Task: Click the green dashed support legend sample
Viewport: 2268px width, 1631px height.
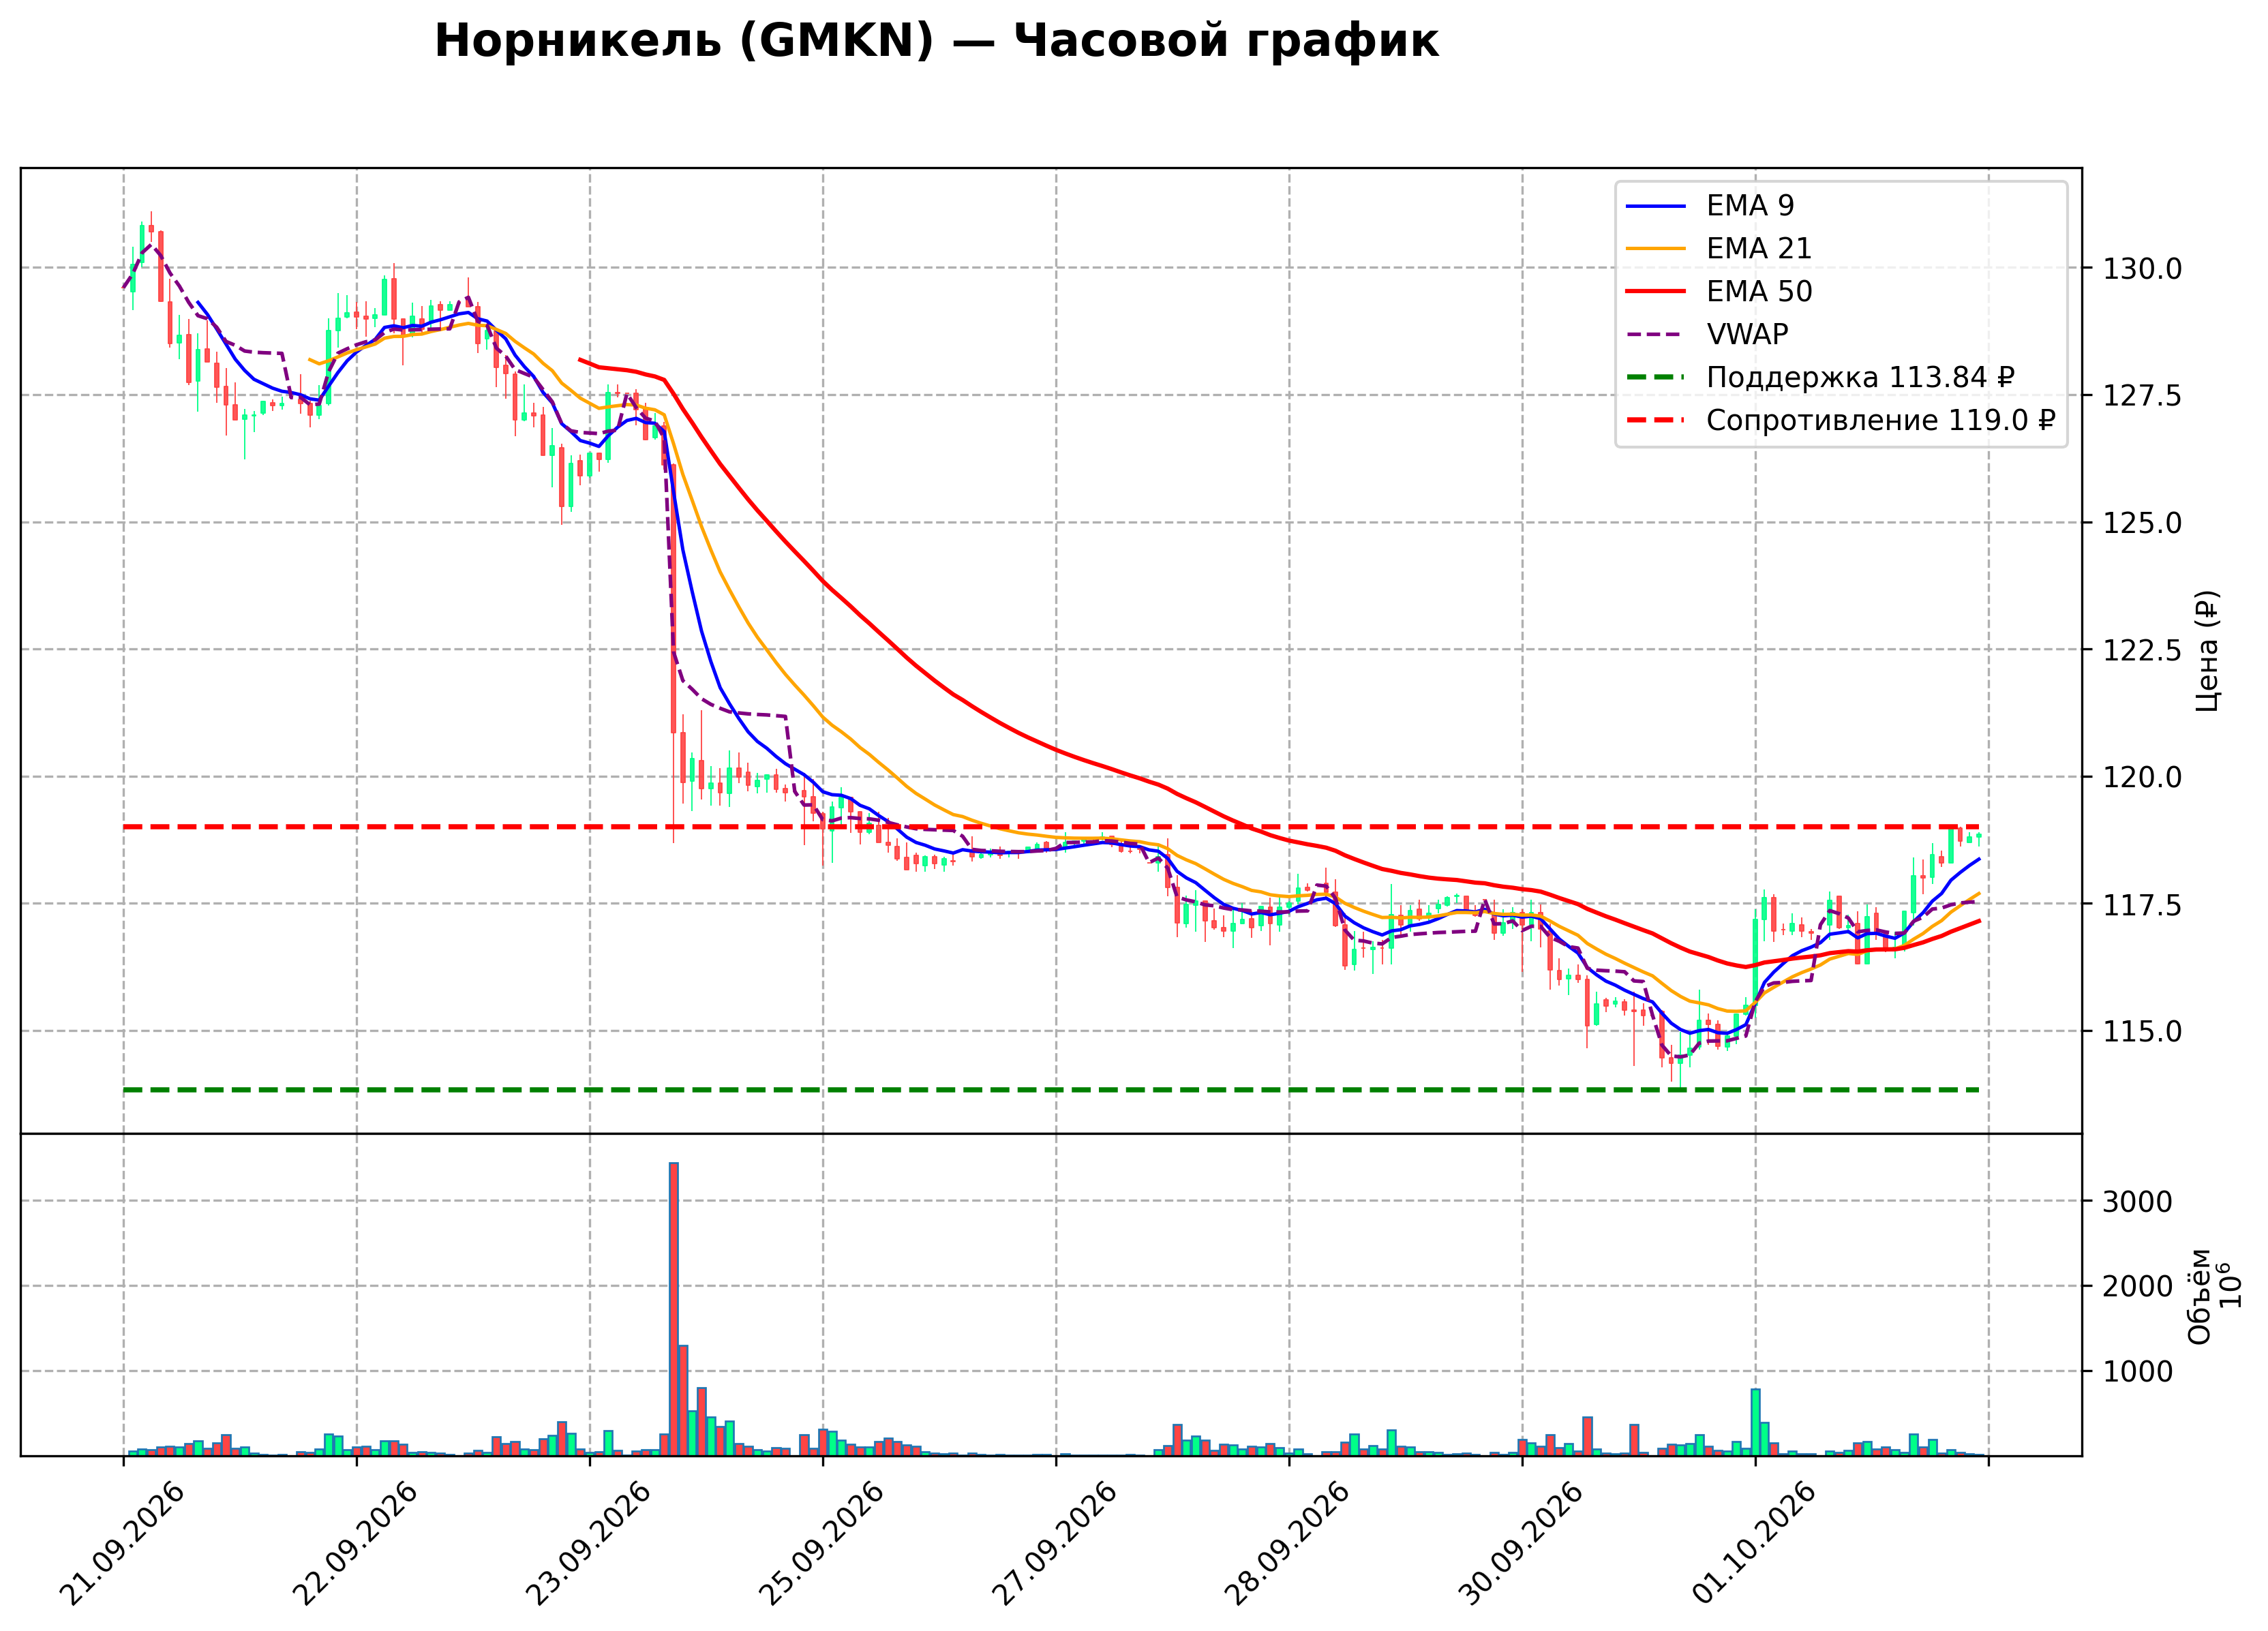Action: [x=1655, y=378]
